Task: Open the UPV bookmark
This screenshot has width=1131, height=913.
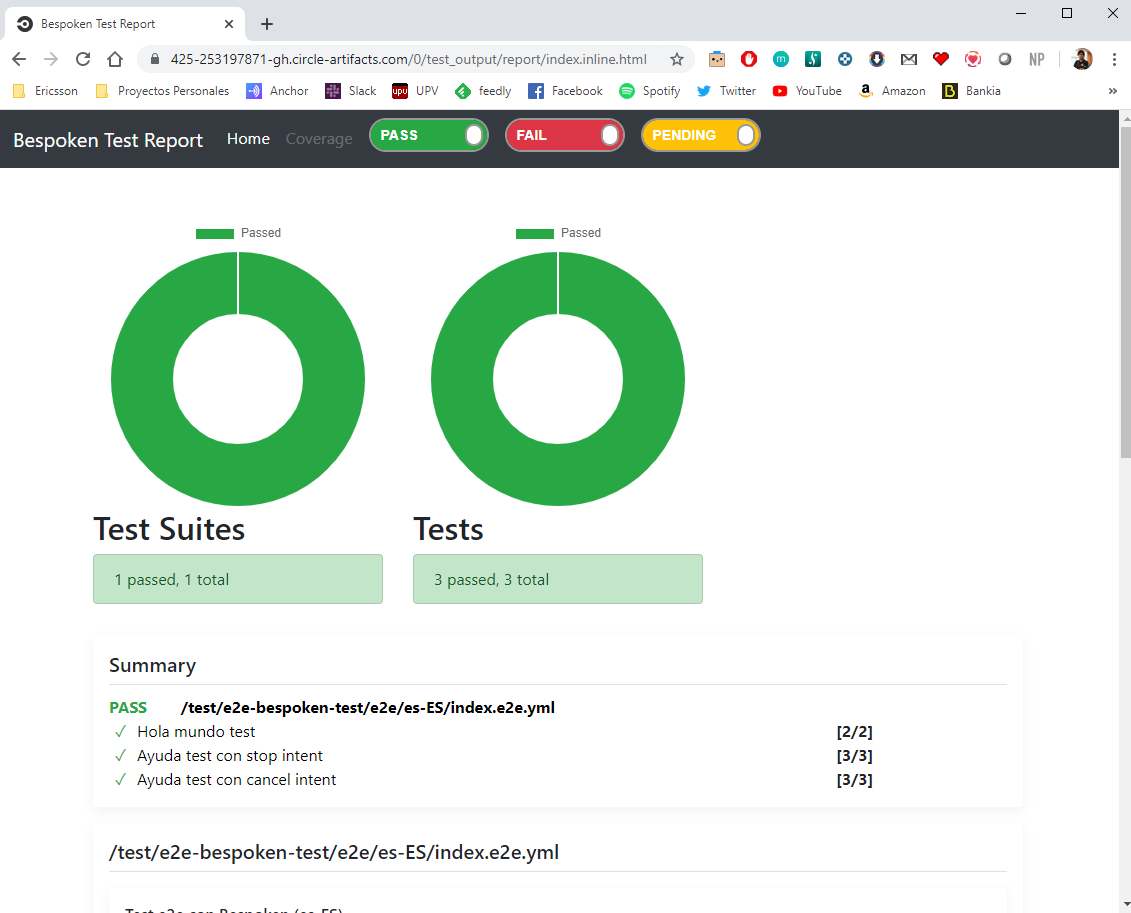Action: coord(415,91)
